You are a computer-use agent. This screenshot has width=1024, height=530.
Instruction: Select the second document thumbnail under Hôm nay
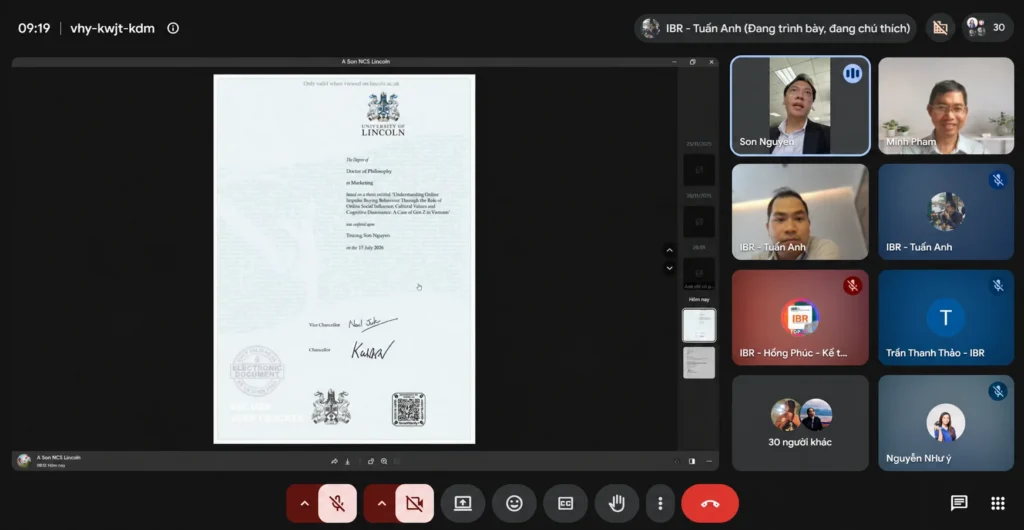699,362
